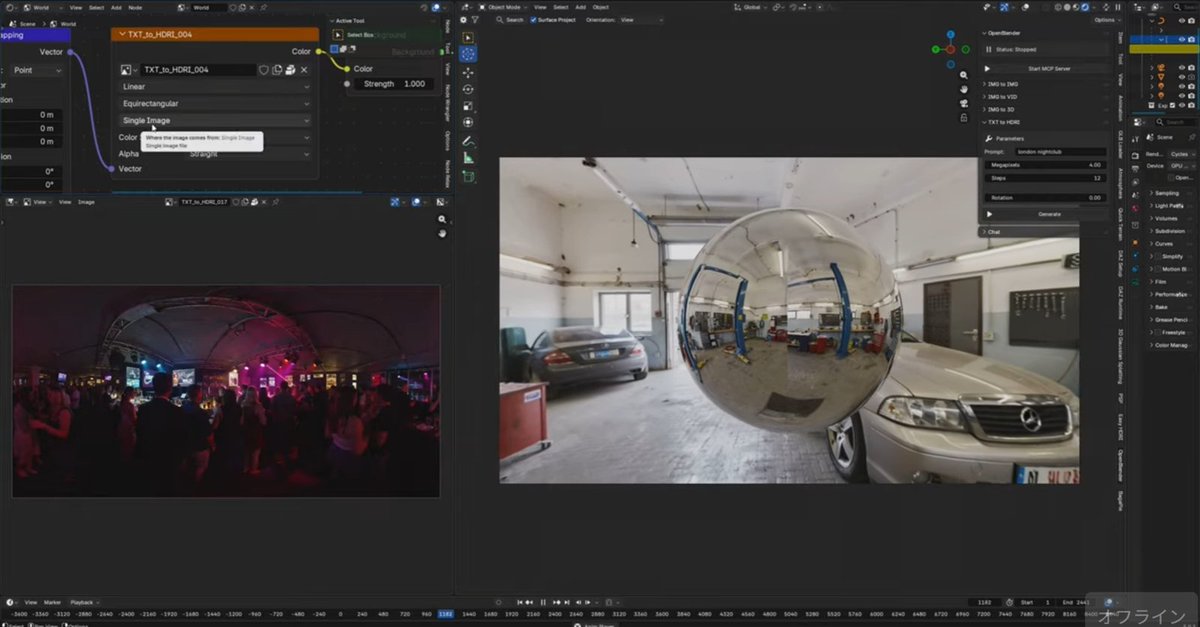The image size is (1200, 627).
Task: Click the pan hand icon in image editor
Action: (x=442, y=233)
